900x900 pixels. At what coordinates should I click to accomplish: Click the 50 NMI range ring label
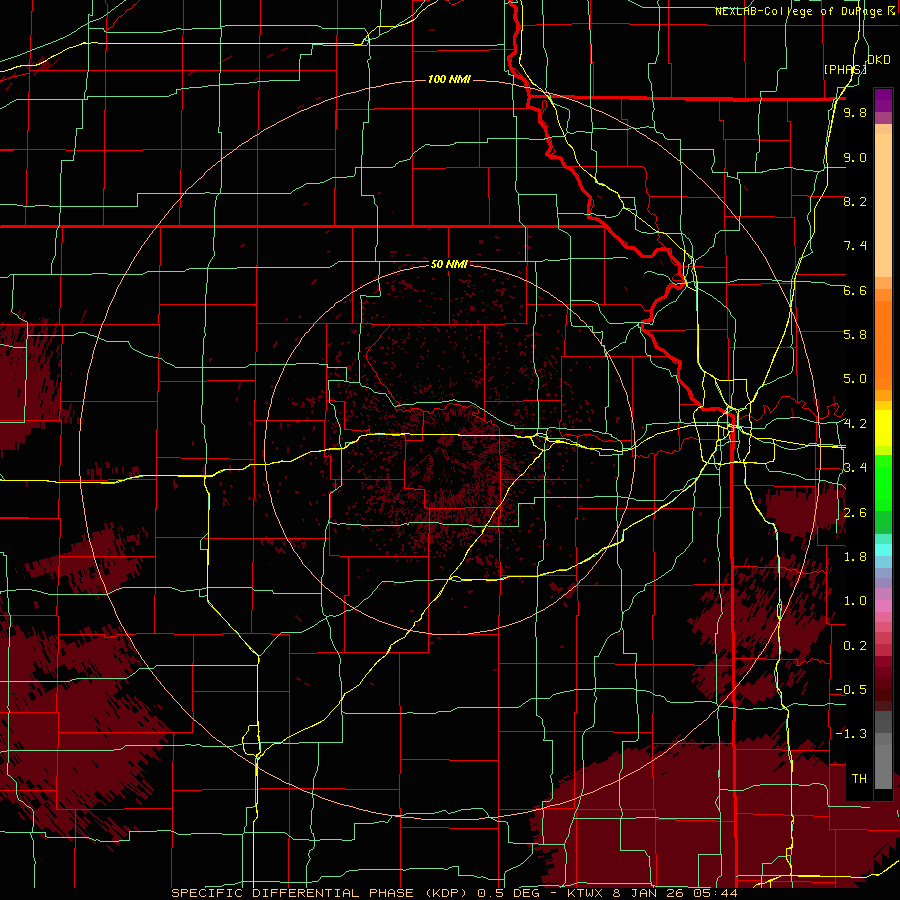tap(449, 264)
